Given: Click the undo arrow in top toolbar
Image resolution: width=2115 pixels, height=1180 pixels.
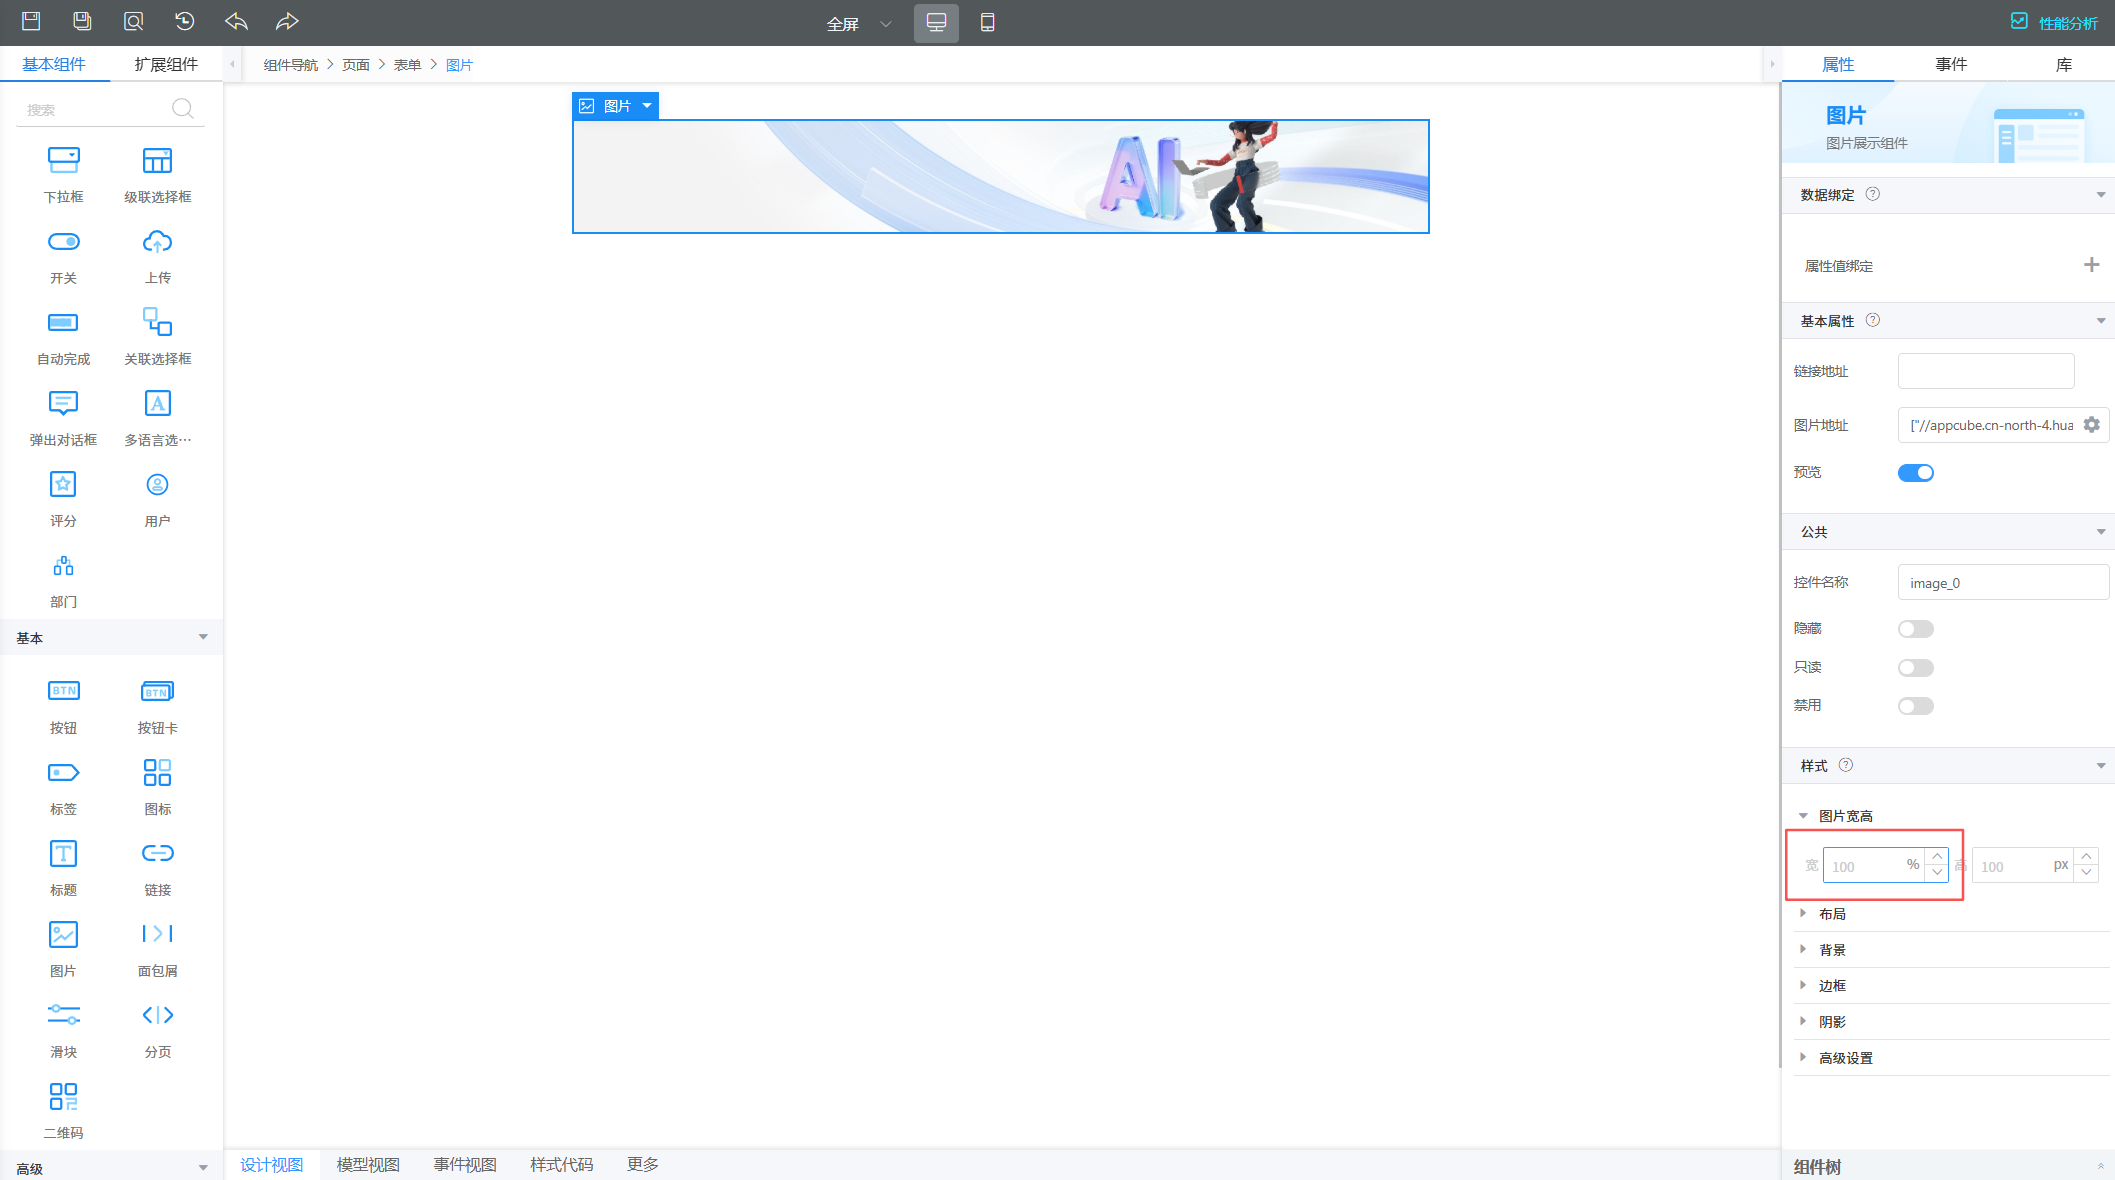Looking at the screenshot, I should point(236,22).
